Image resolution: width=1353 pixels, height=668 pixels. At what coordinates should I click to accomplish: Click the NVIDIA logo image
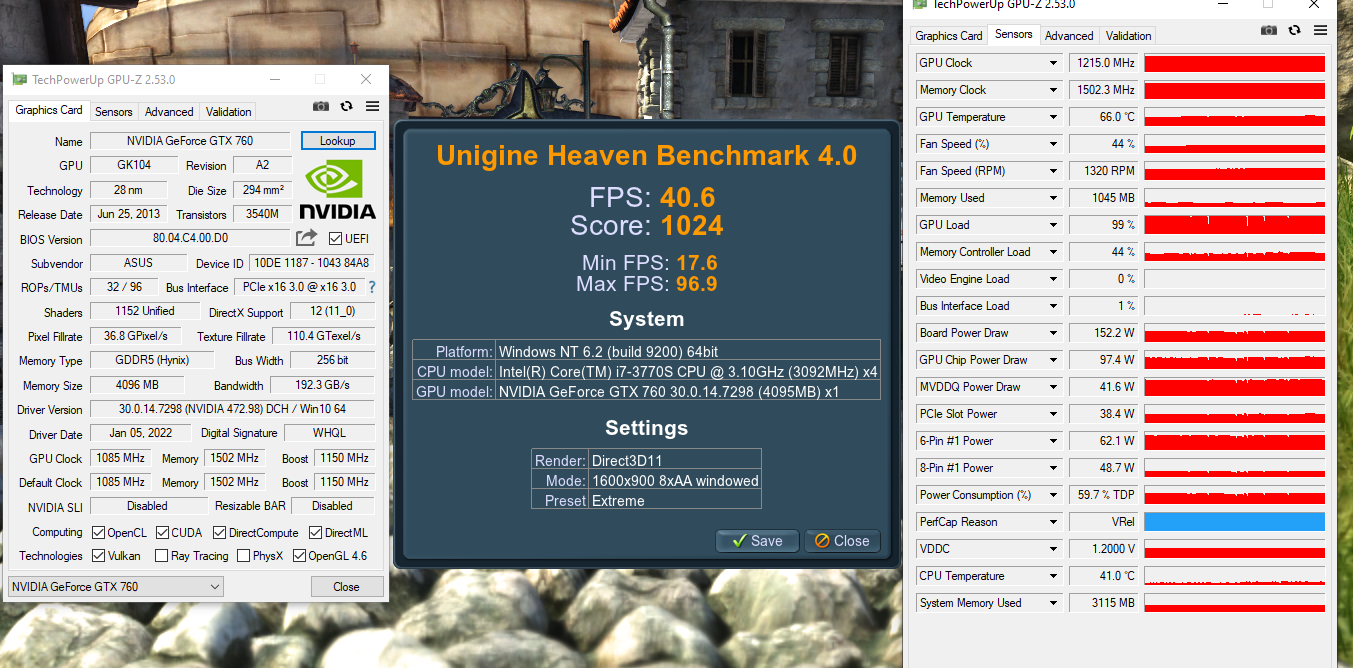(x=337, y=190)
